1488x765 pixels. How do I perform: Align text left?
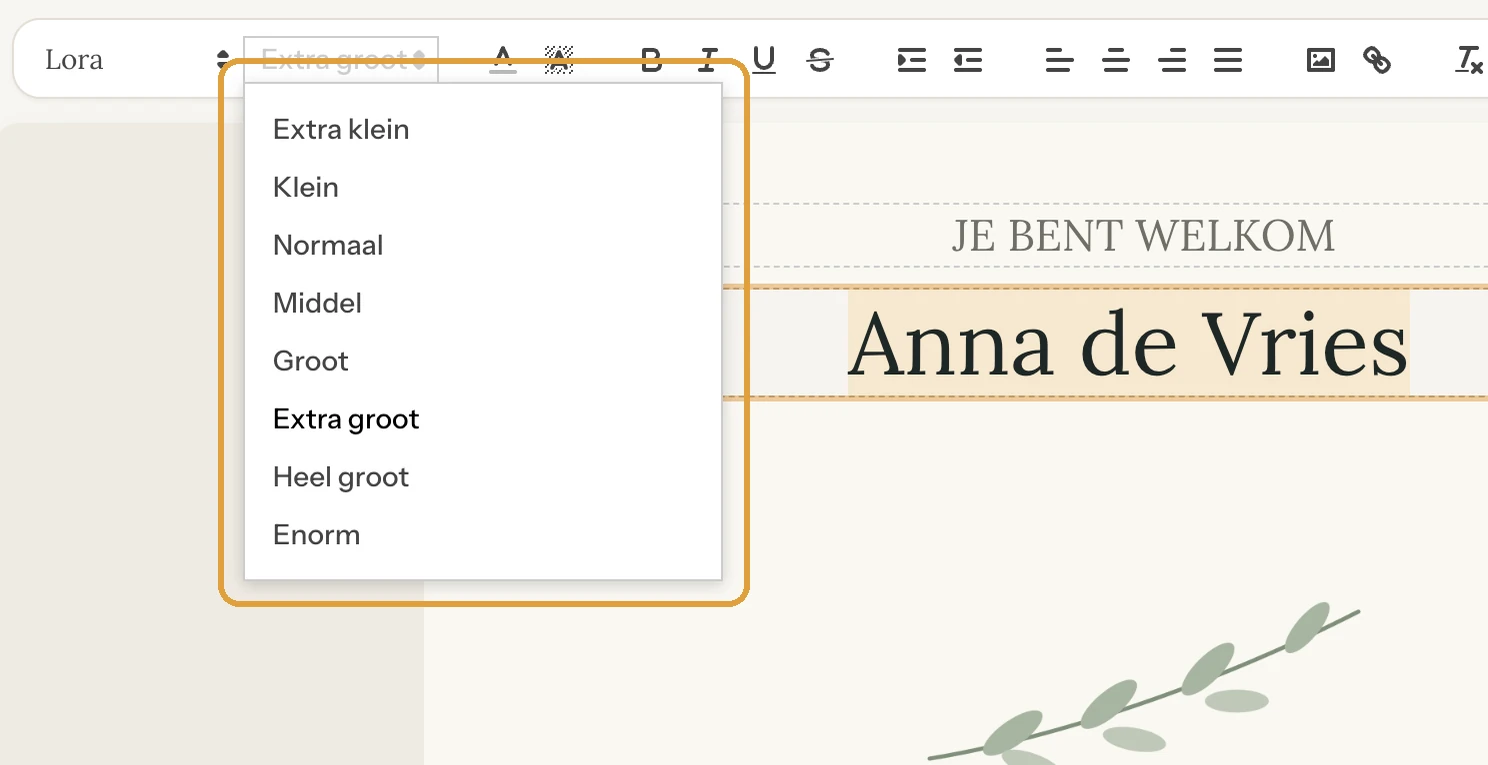tap(1060, 60)
